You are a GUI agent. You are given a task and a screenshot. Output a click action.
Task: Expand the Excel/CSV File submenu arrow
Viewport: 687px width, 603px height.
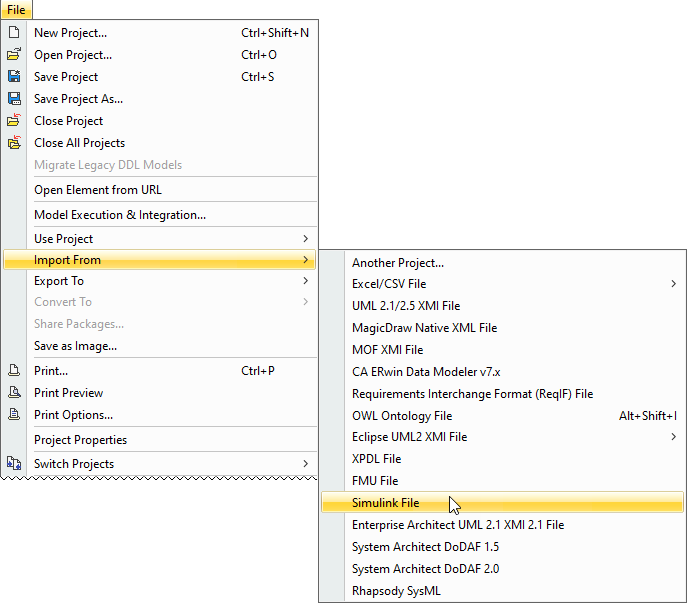[674, 284]
